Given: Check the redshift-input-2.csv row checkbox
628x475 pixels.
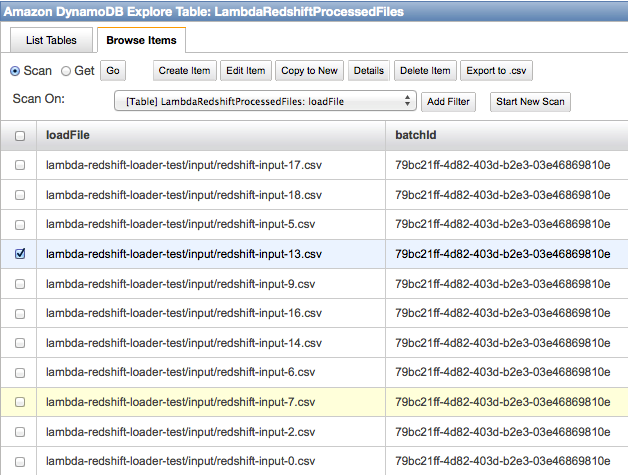Looking at the screenshot, I should 20,432.
